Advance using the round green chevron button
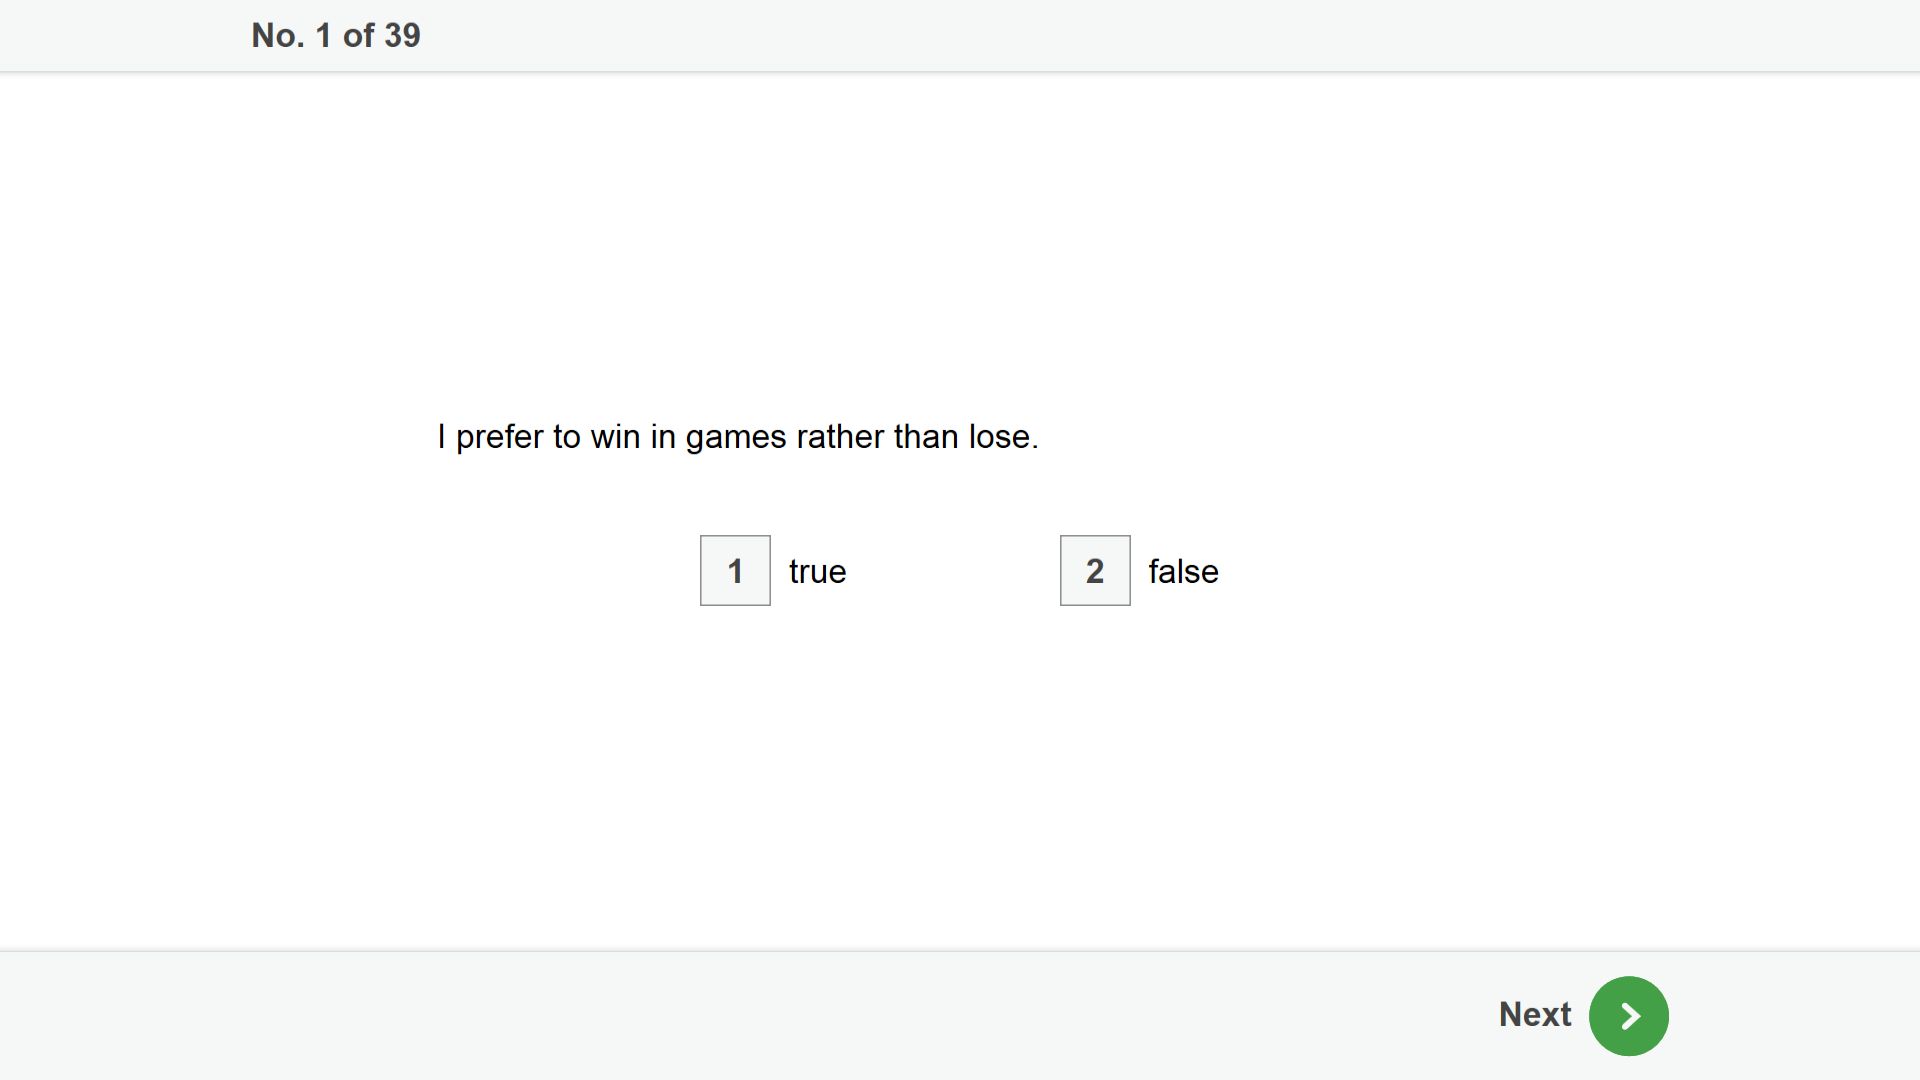Viewport: 1920px width, 1080px height. [1628, 1016]
